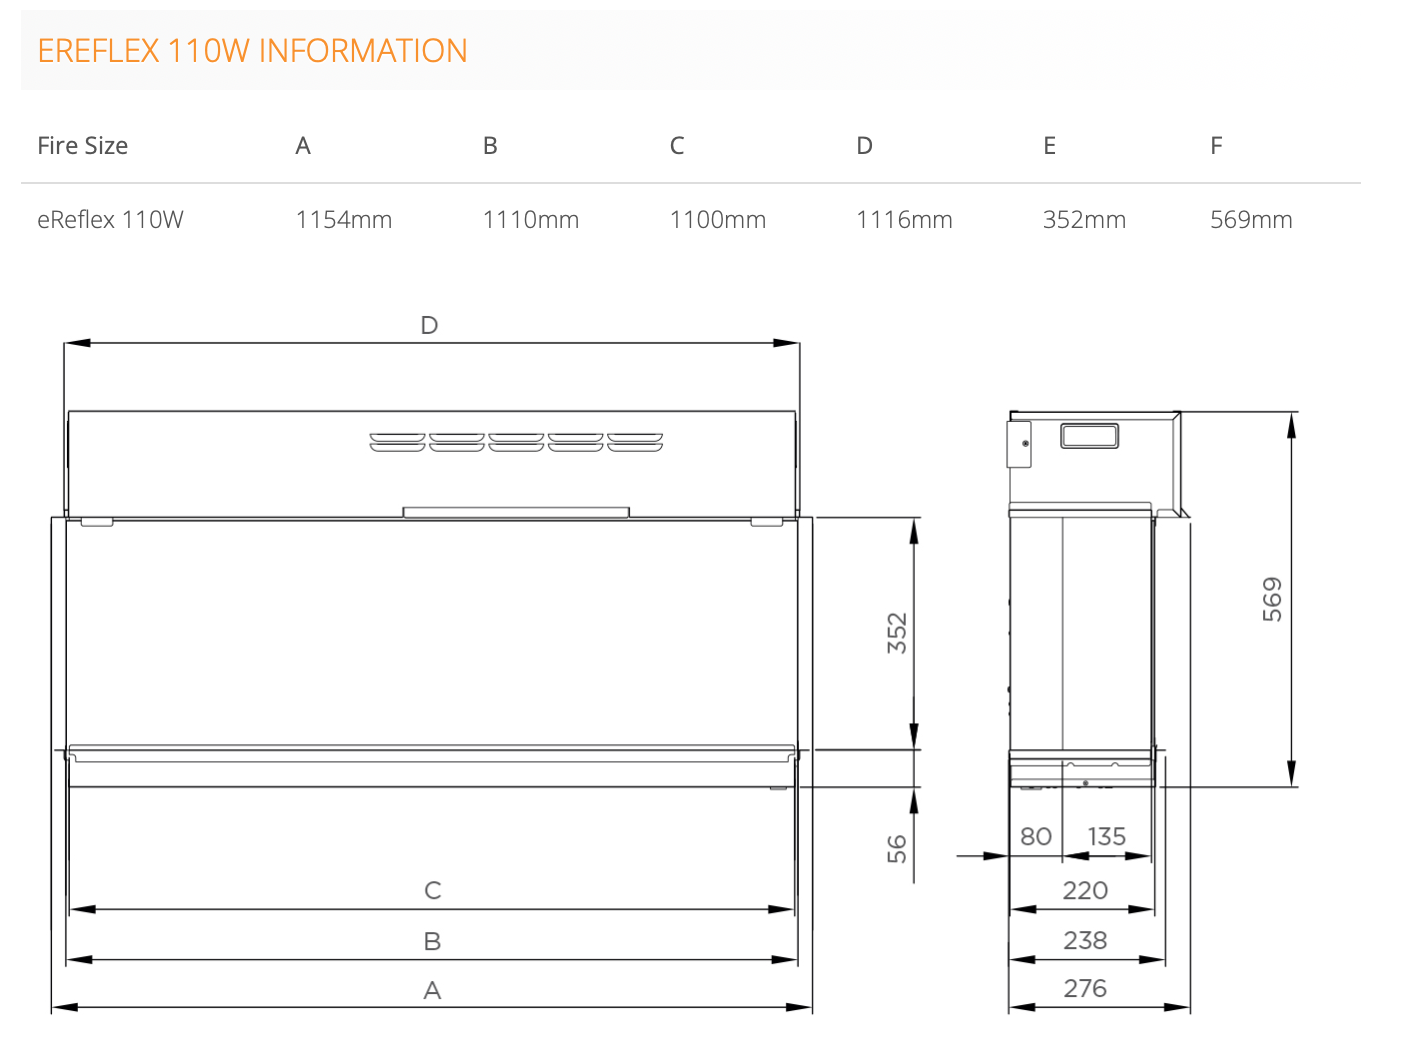Click column header 'B' in the table
1416x1056 pixels.
490,146
